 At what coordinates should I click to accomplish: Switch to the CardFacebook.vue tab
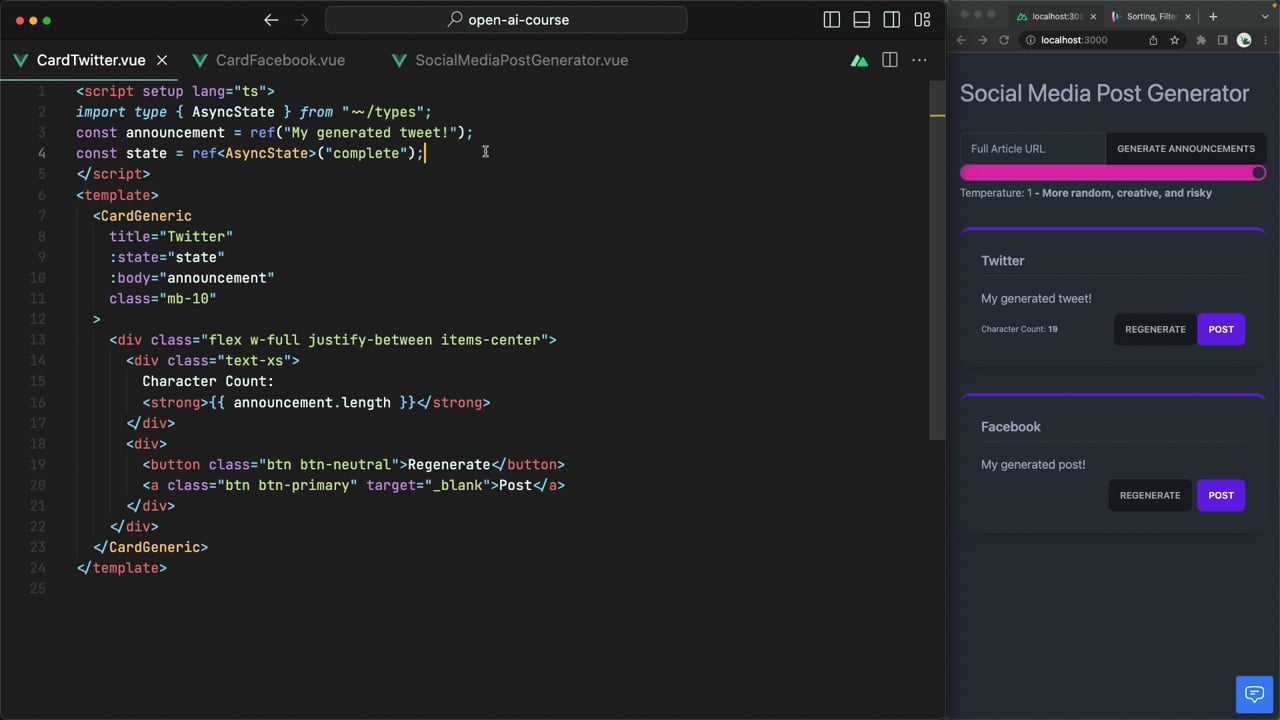coord(280,60)
